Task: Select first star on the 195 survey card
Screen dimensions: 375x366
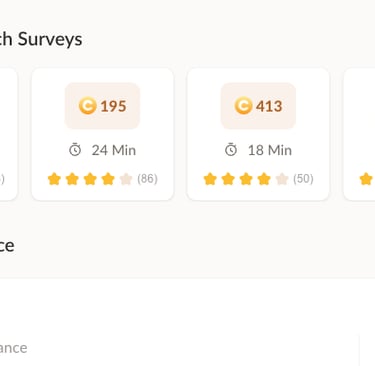Action: coord(54,179)
